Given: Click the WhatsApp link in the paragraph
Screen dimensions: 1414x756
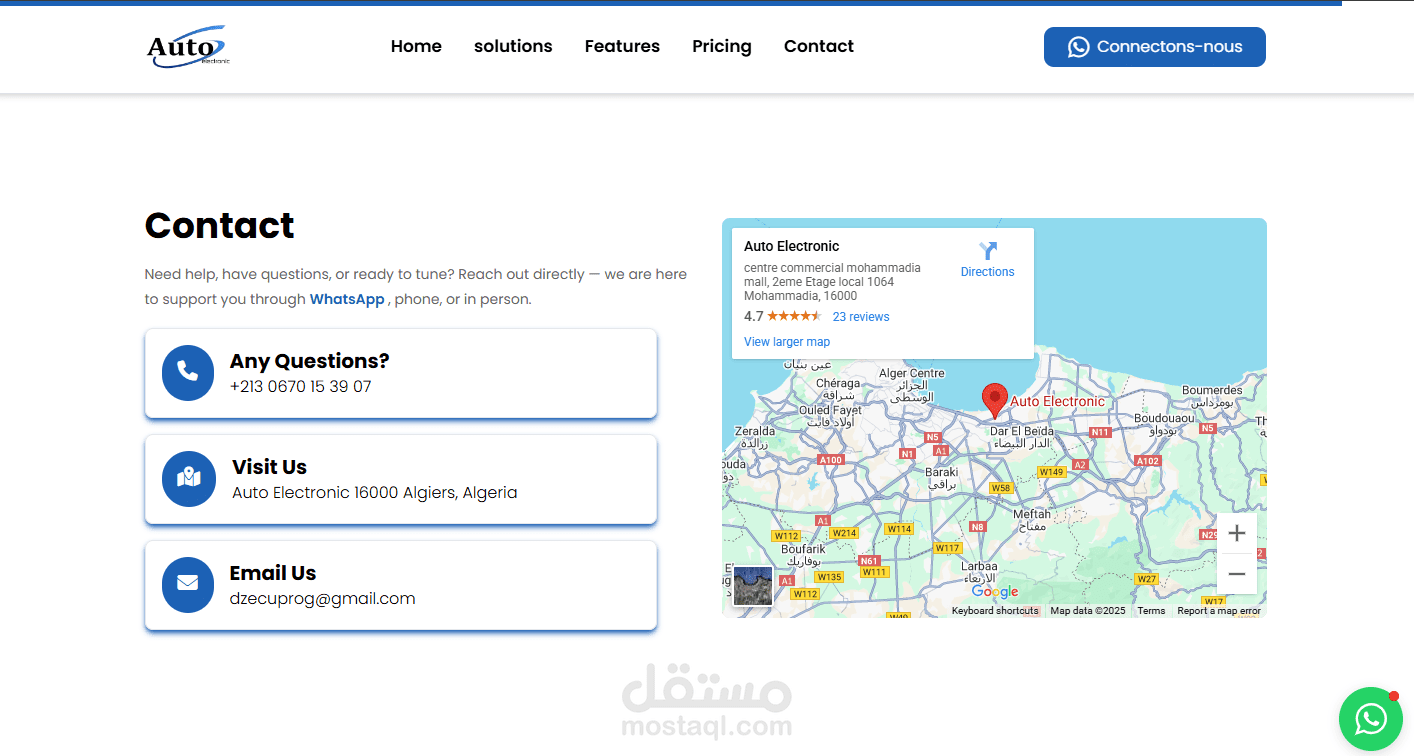Looking at the screenshot, I should pos(347,299).
